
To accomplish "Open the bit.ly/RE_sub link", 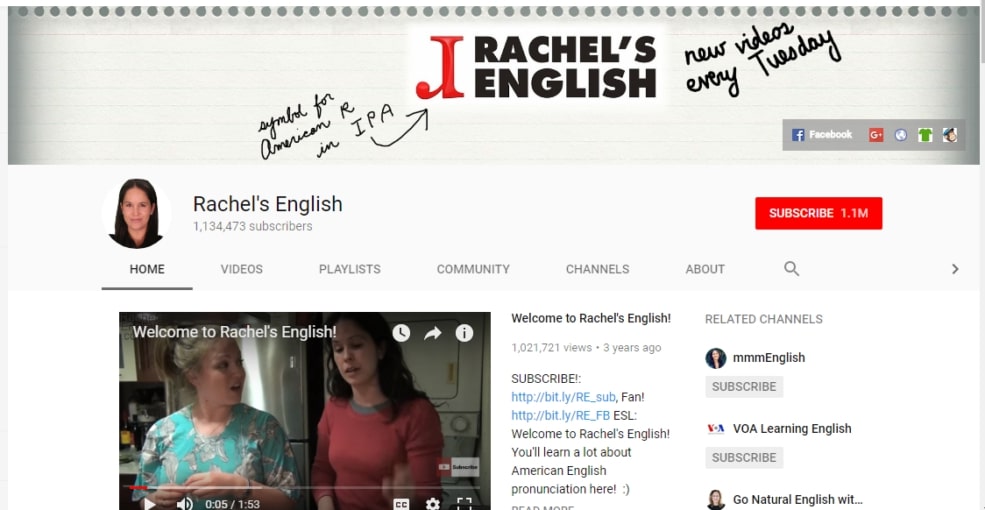I will (563, 397).
